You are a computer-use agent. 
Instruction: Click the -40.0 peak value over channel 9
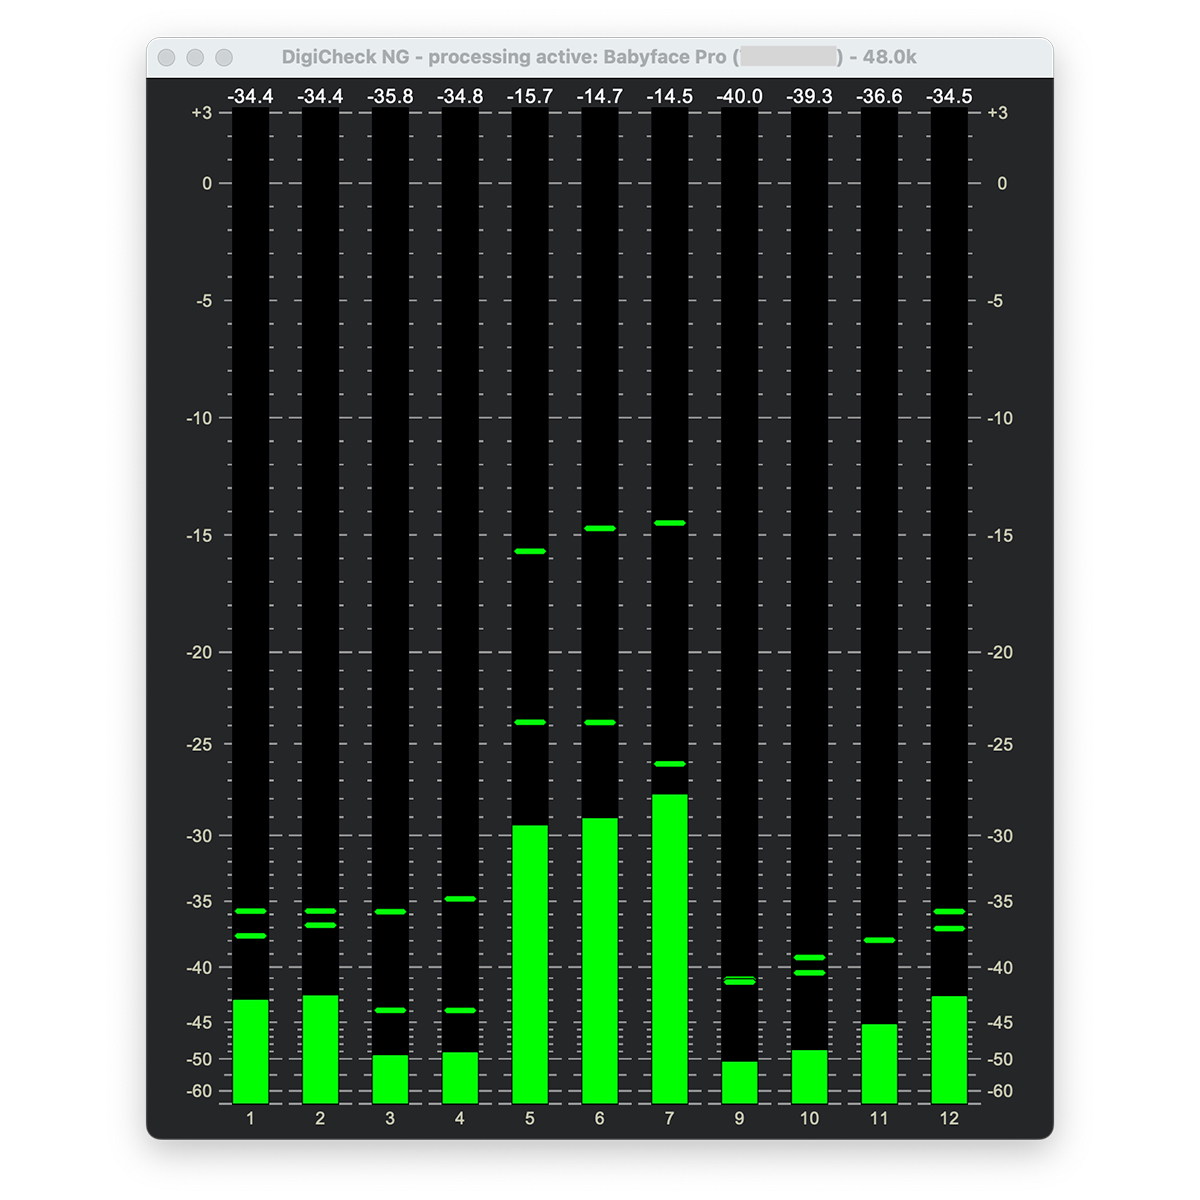(739, 96)
